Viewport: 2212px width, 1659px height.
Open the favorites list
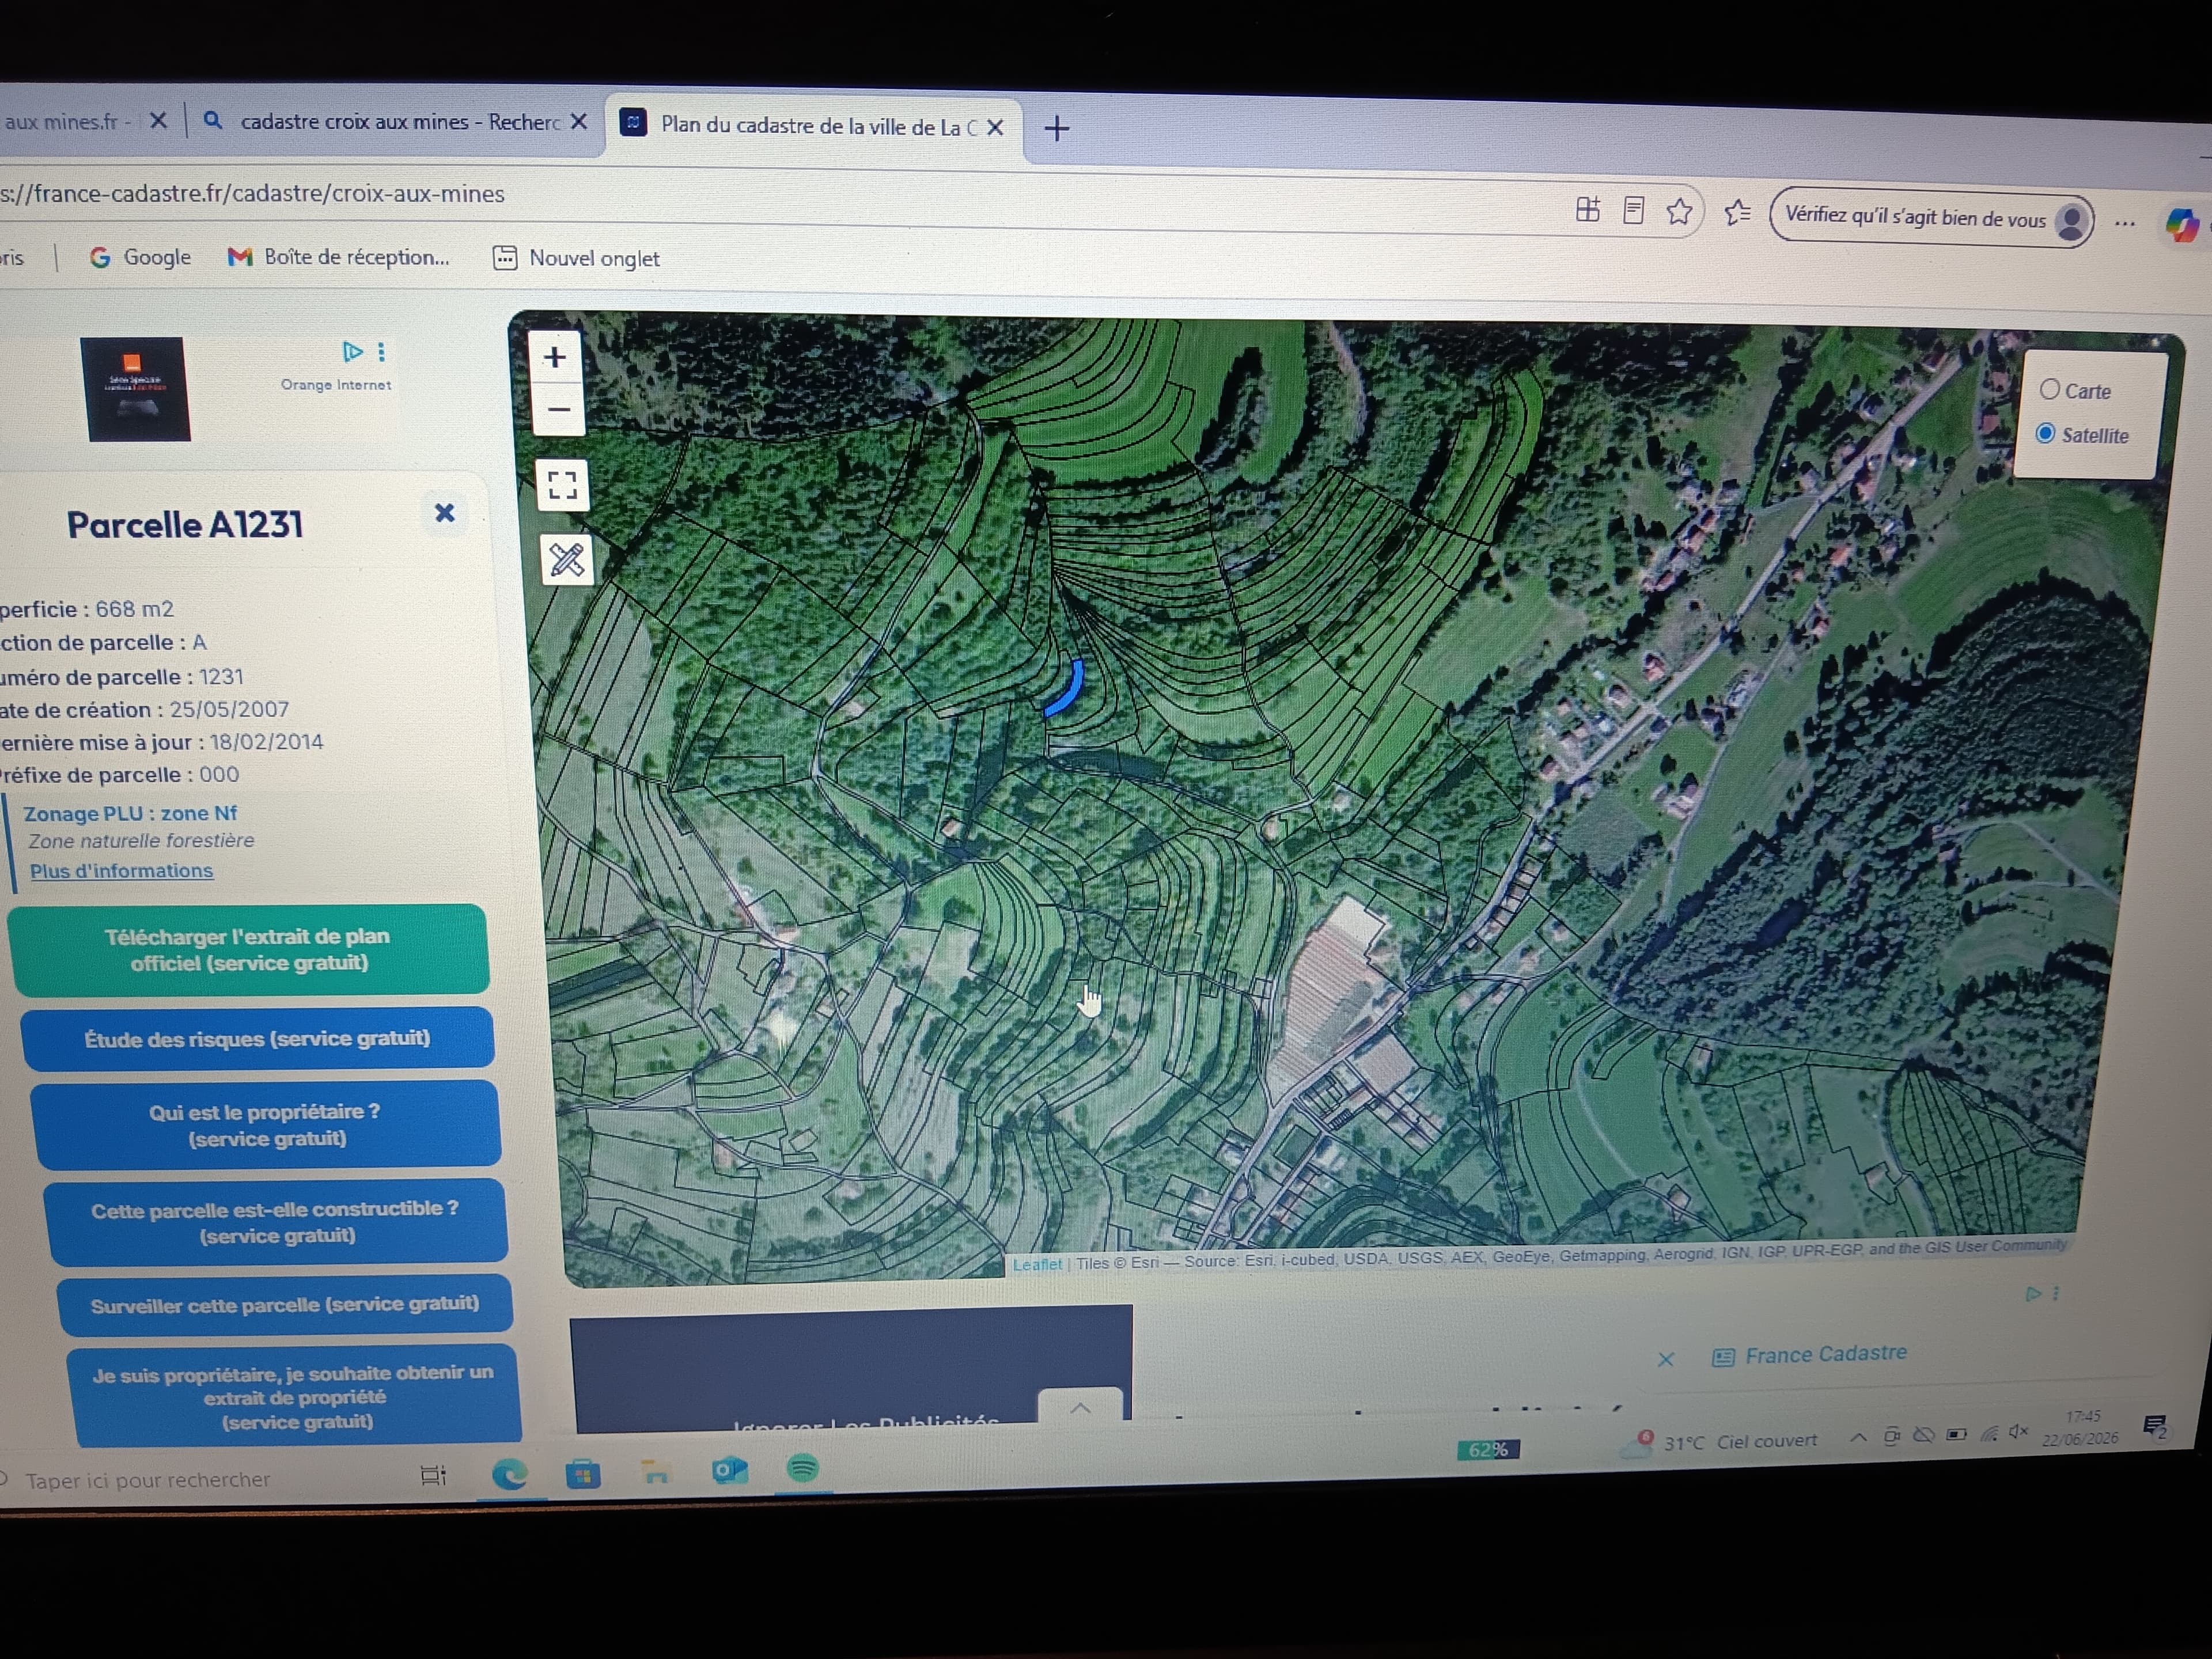pos(1738,213)
